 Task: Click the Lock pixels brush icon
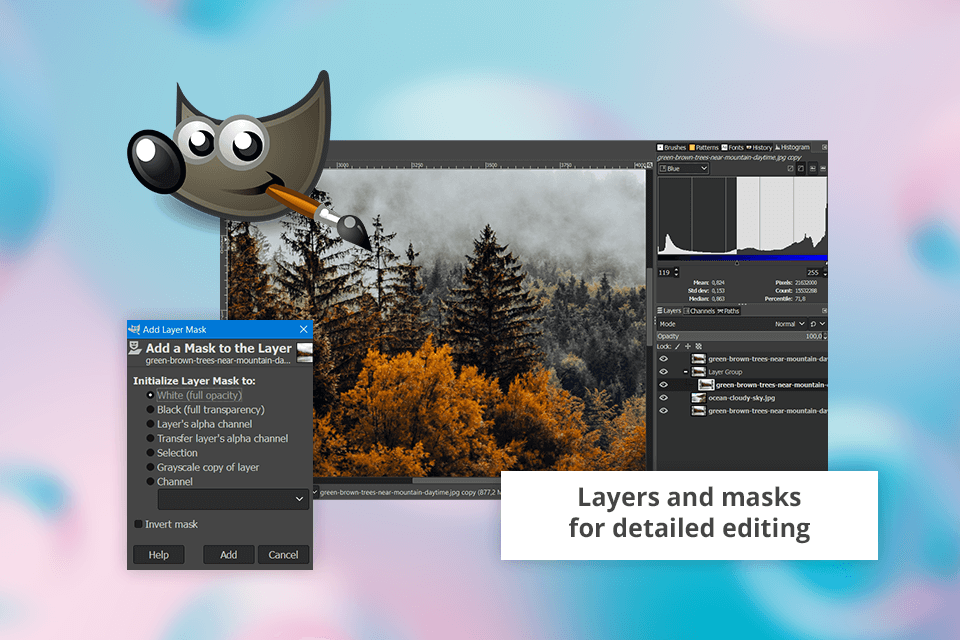[x=677, y=347]
